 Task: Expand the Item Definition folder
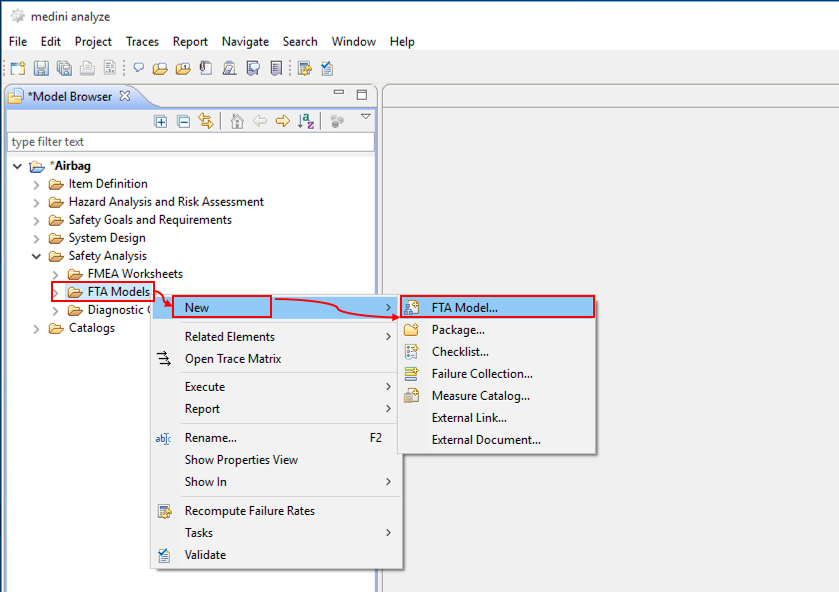click(37, 184)
